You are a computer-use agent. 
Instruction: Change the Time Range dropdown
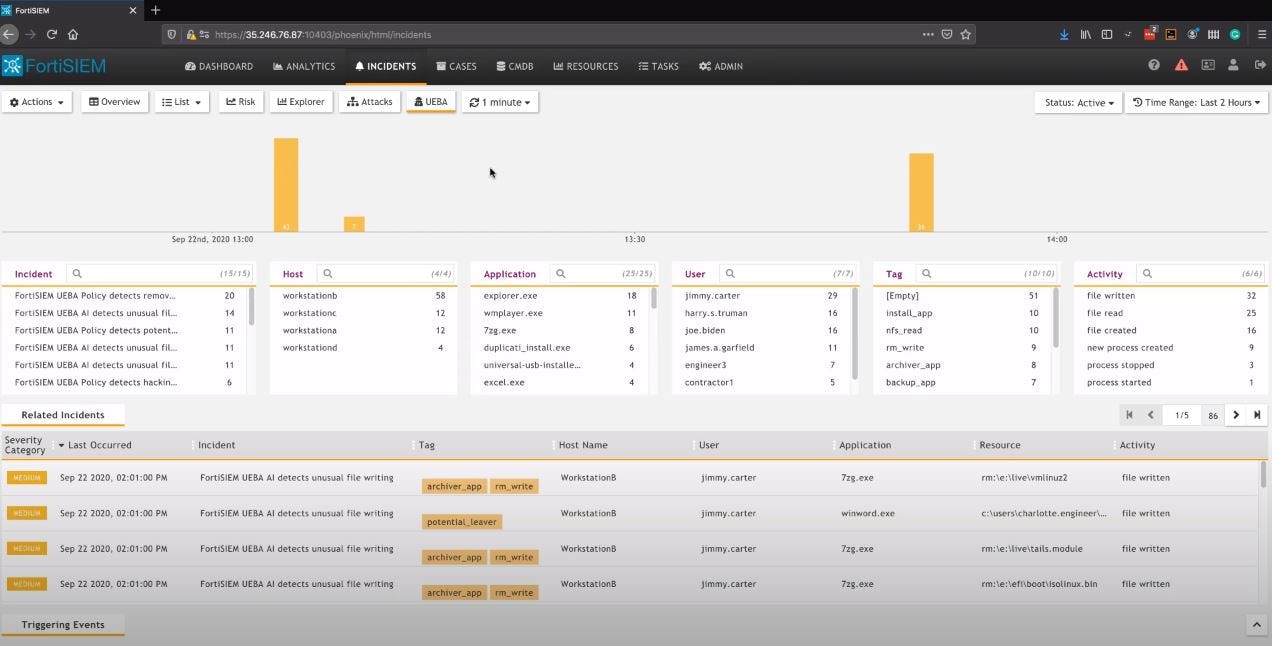coord(1196,101)
